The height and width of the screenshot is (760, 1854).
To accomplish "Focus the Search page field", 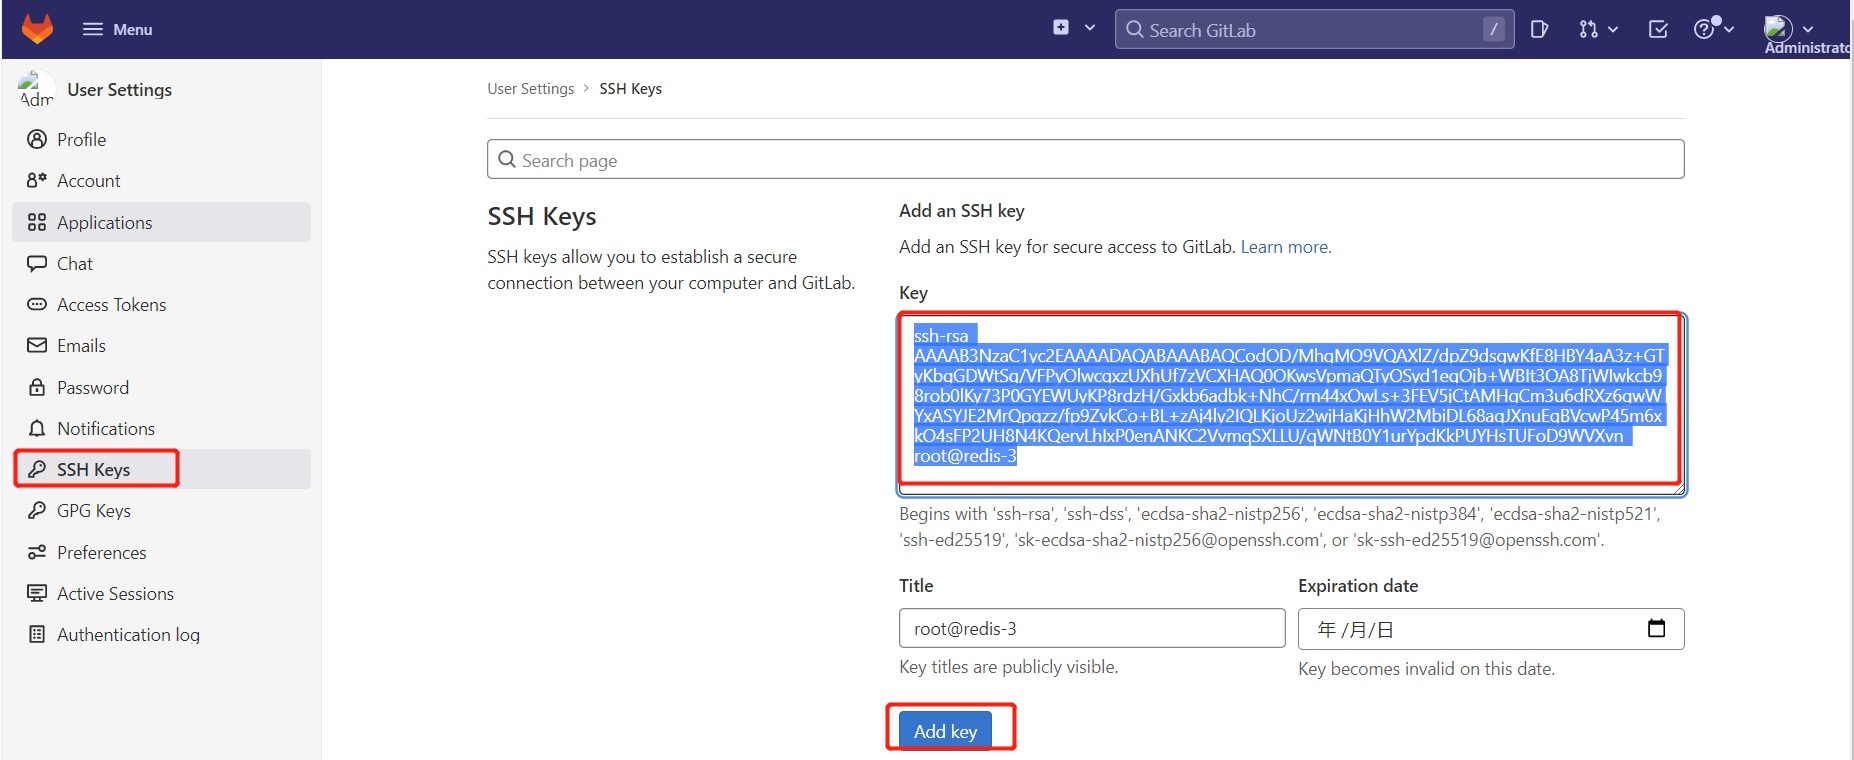I will coord(1086,159).
